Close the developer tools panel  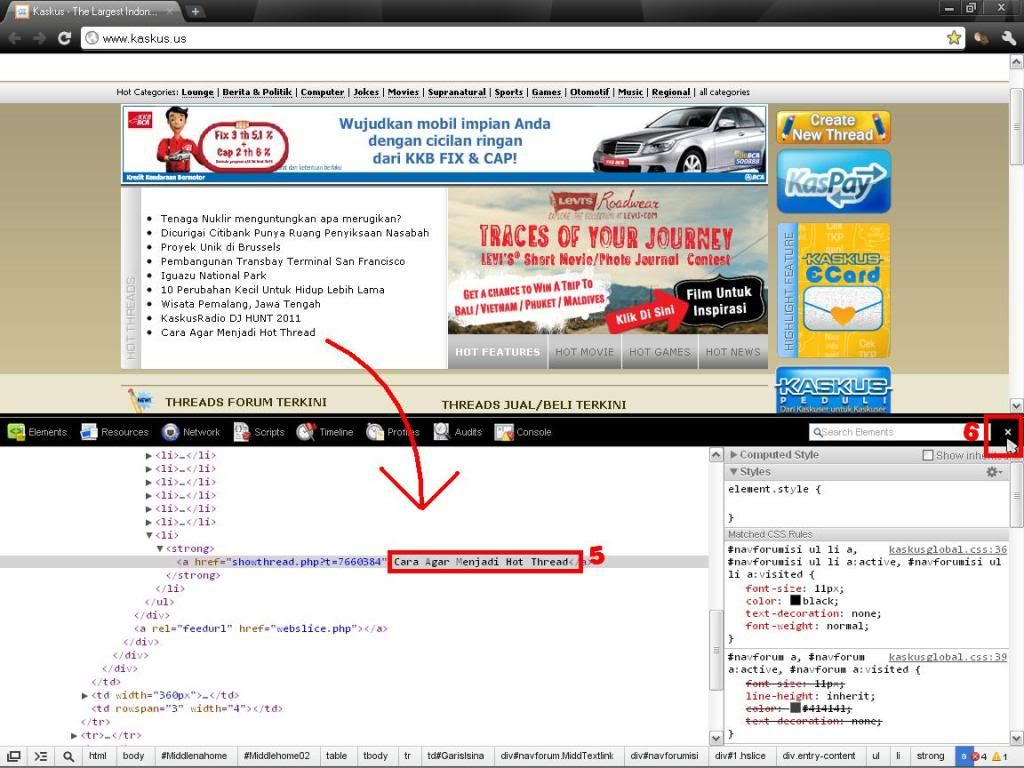[x=1008, y=432]
